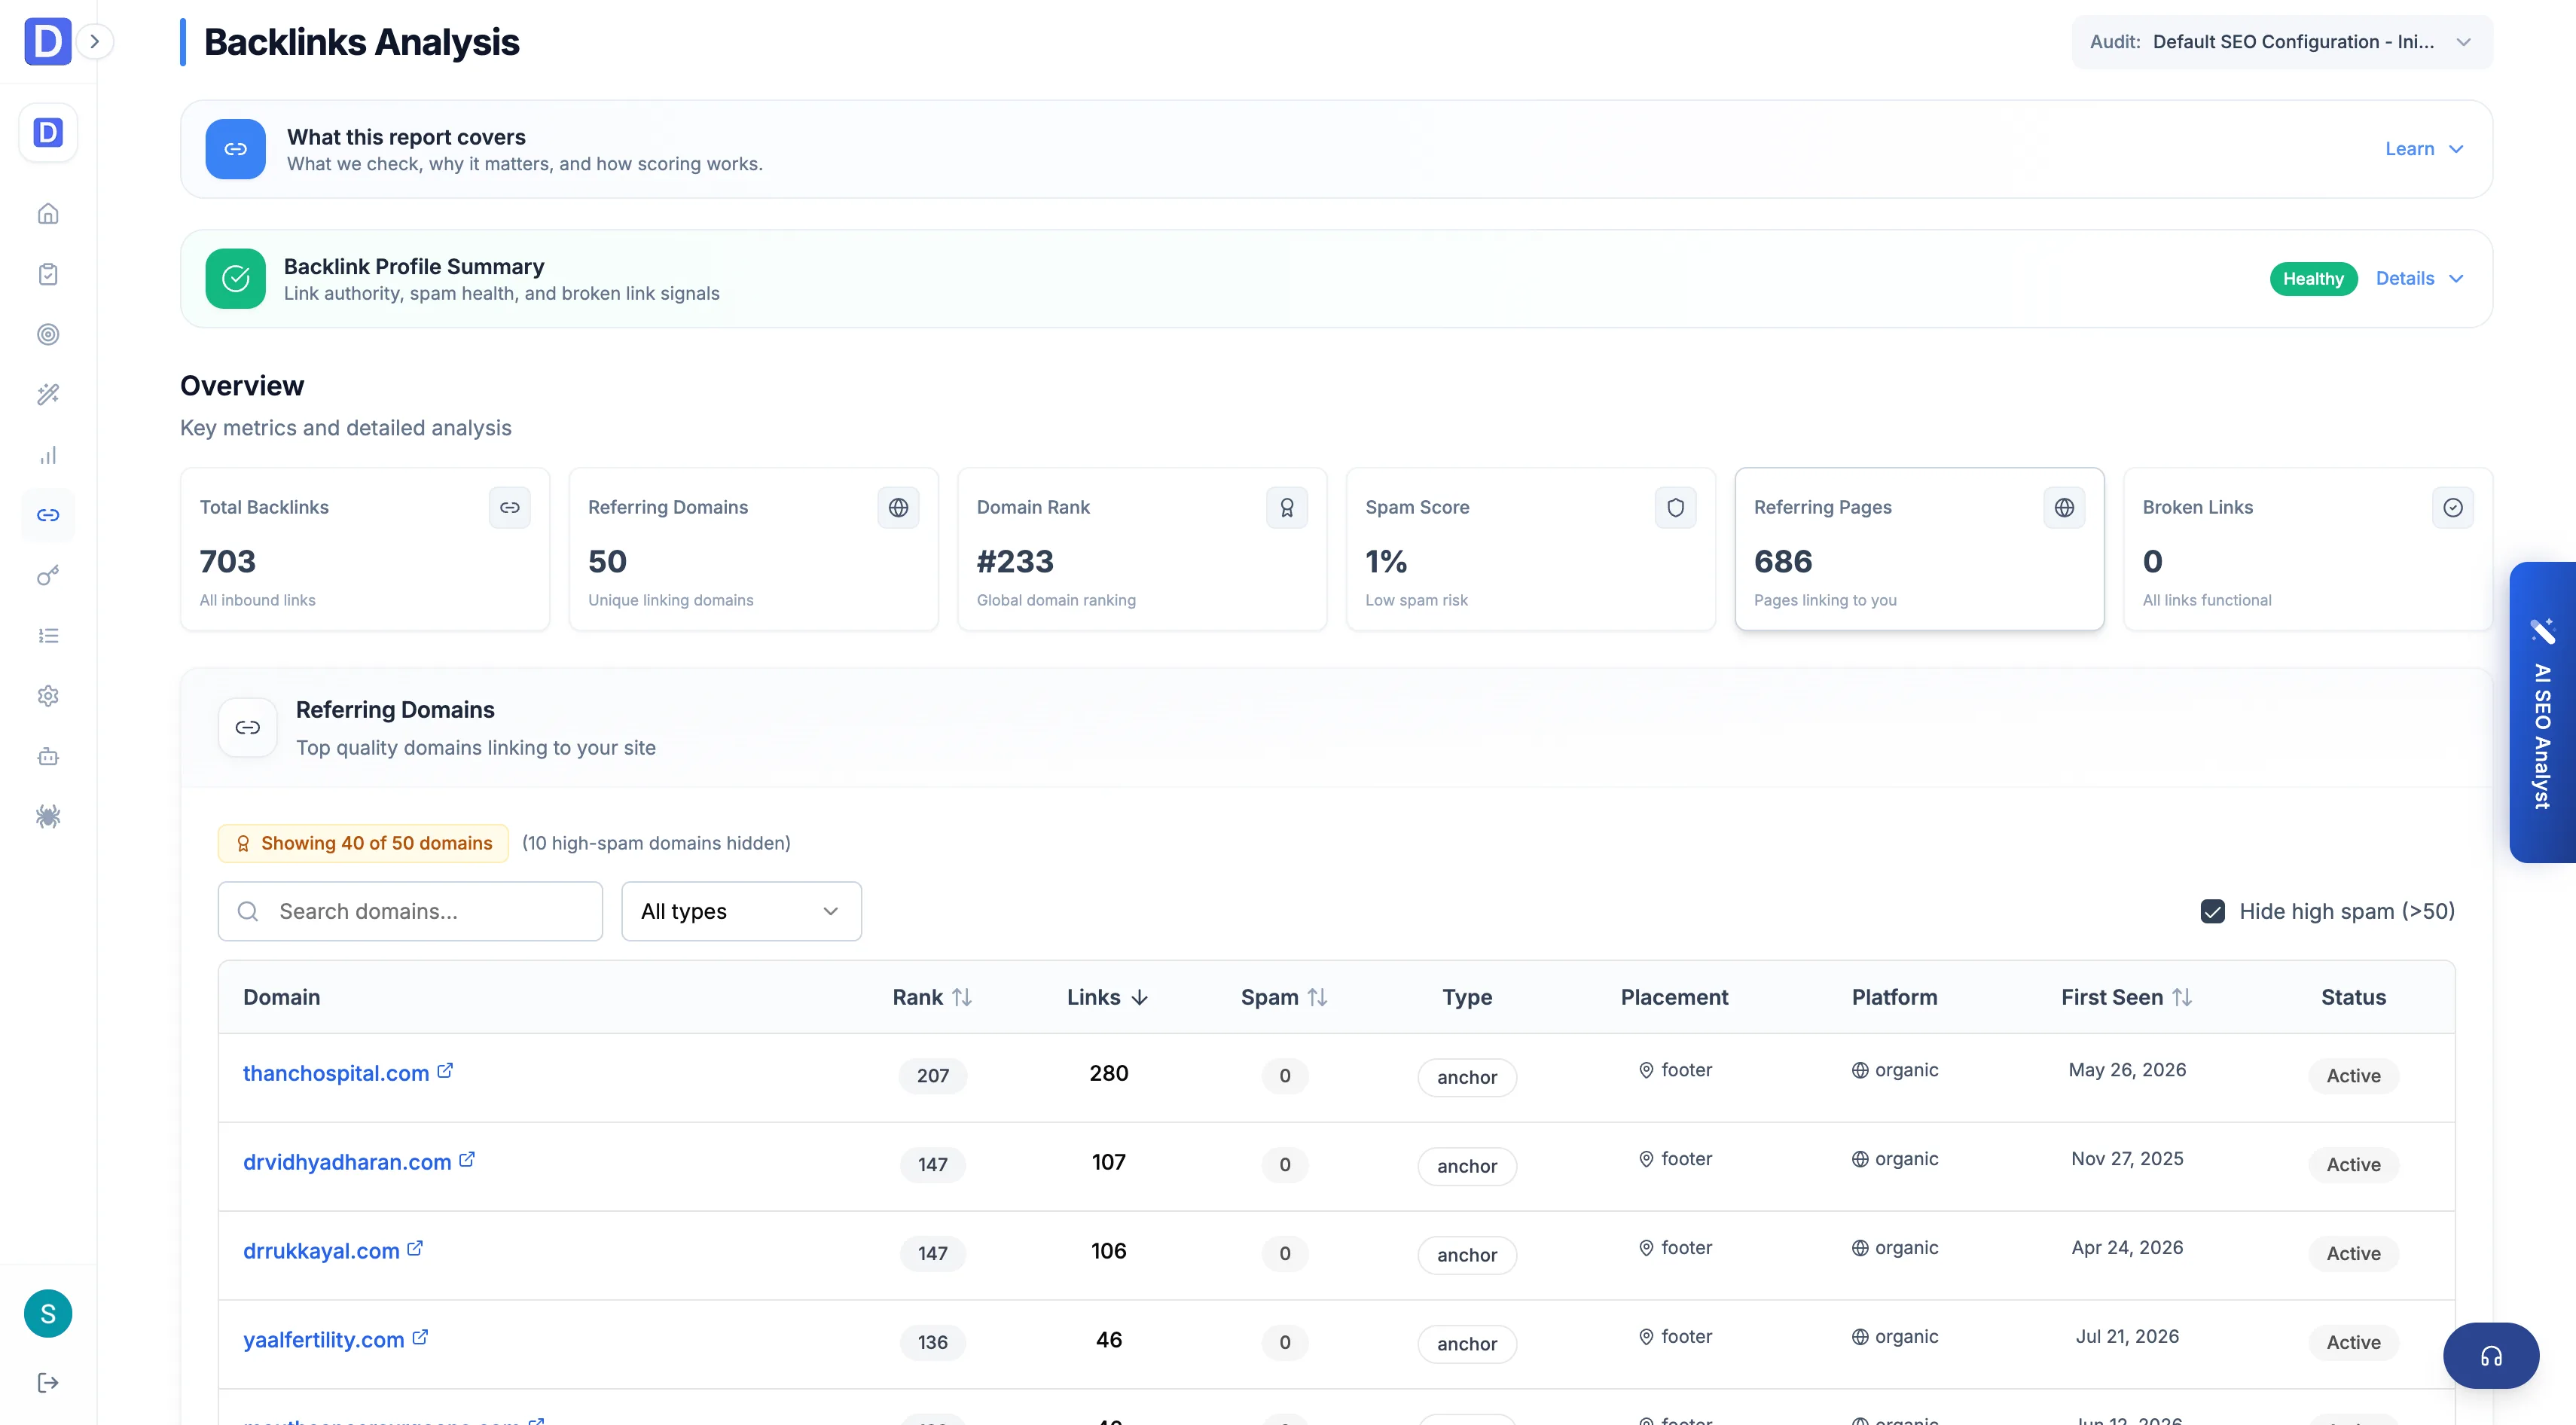This screenshot has height=1425, width=2576.
Task: Click the D logo at top of sidebar
Action: pos(47,41)
